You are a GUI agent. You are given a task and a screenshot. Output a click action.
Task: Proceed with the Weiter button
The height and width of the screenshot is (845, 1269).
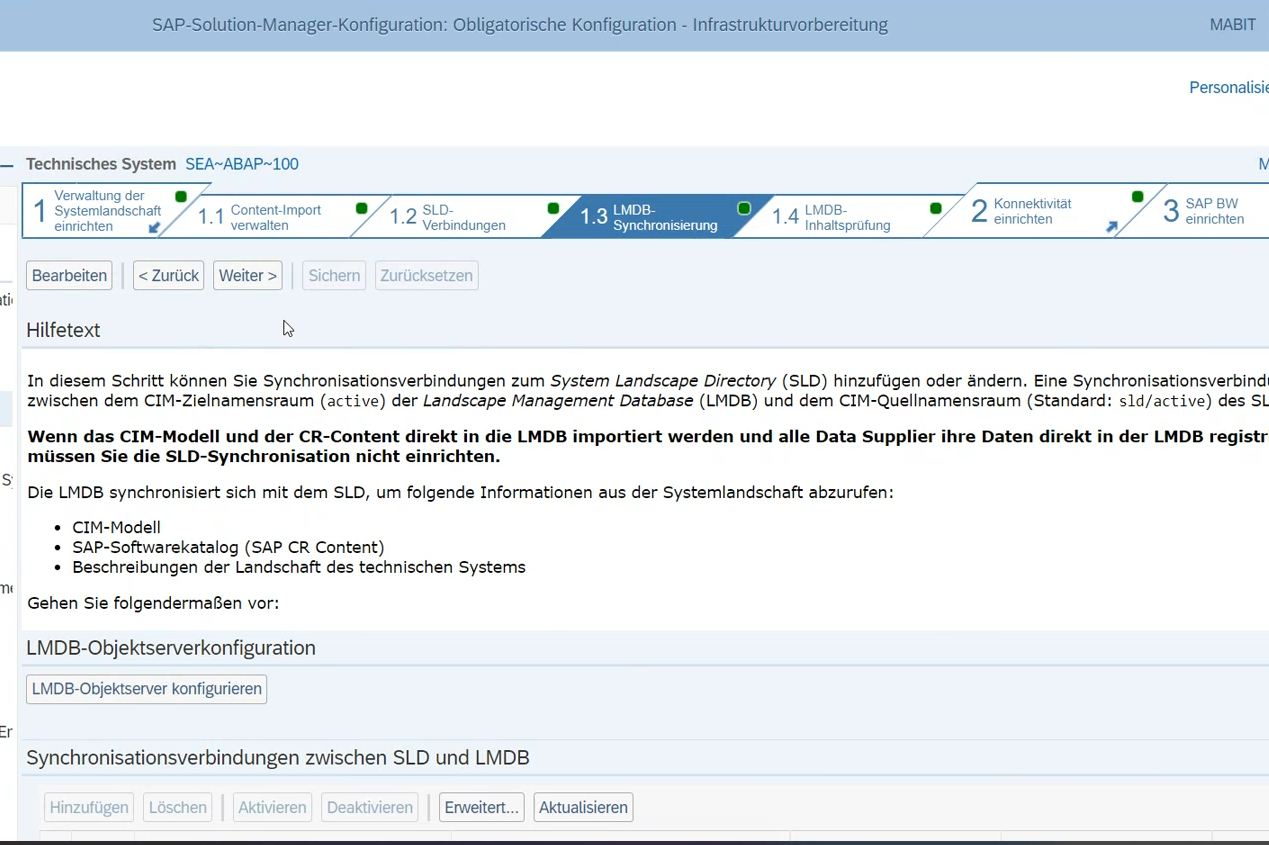pos(247,276)
